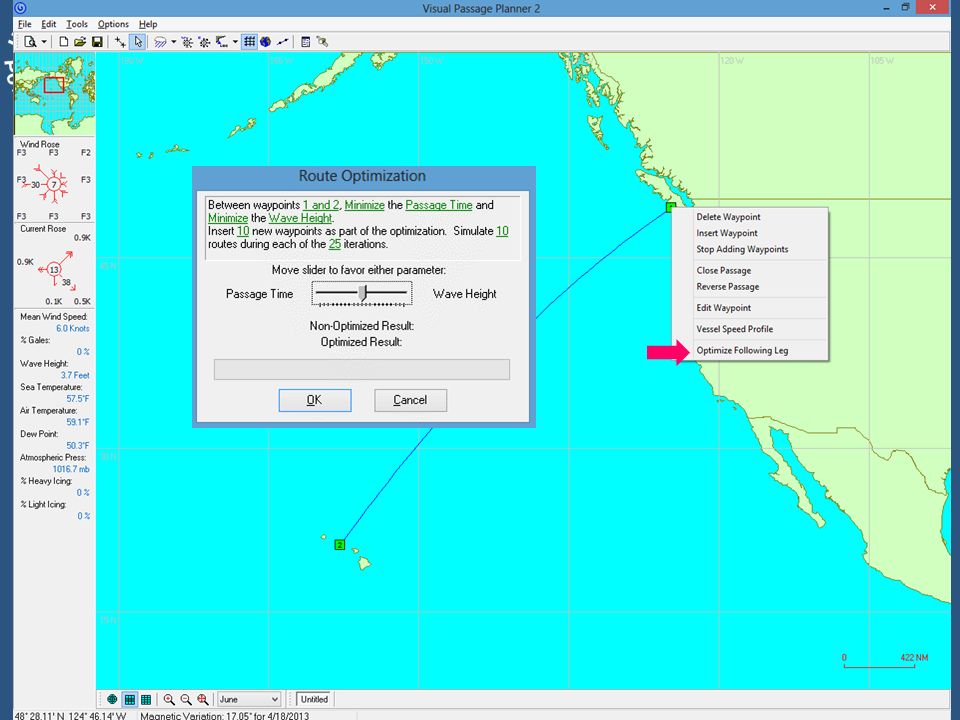Click the application icon in title bar
960x720 pixels.
(20, 8)
